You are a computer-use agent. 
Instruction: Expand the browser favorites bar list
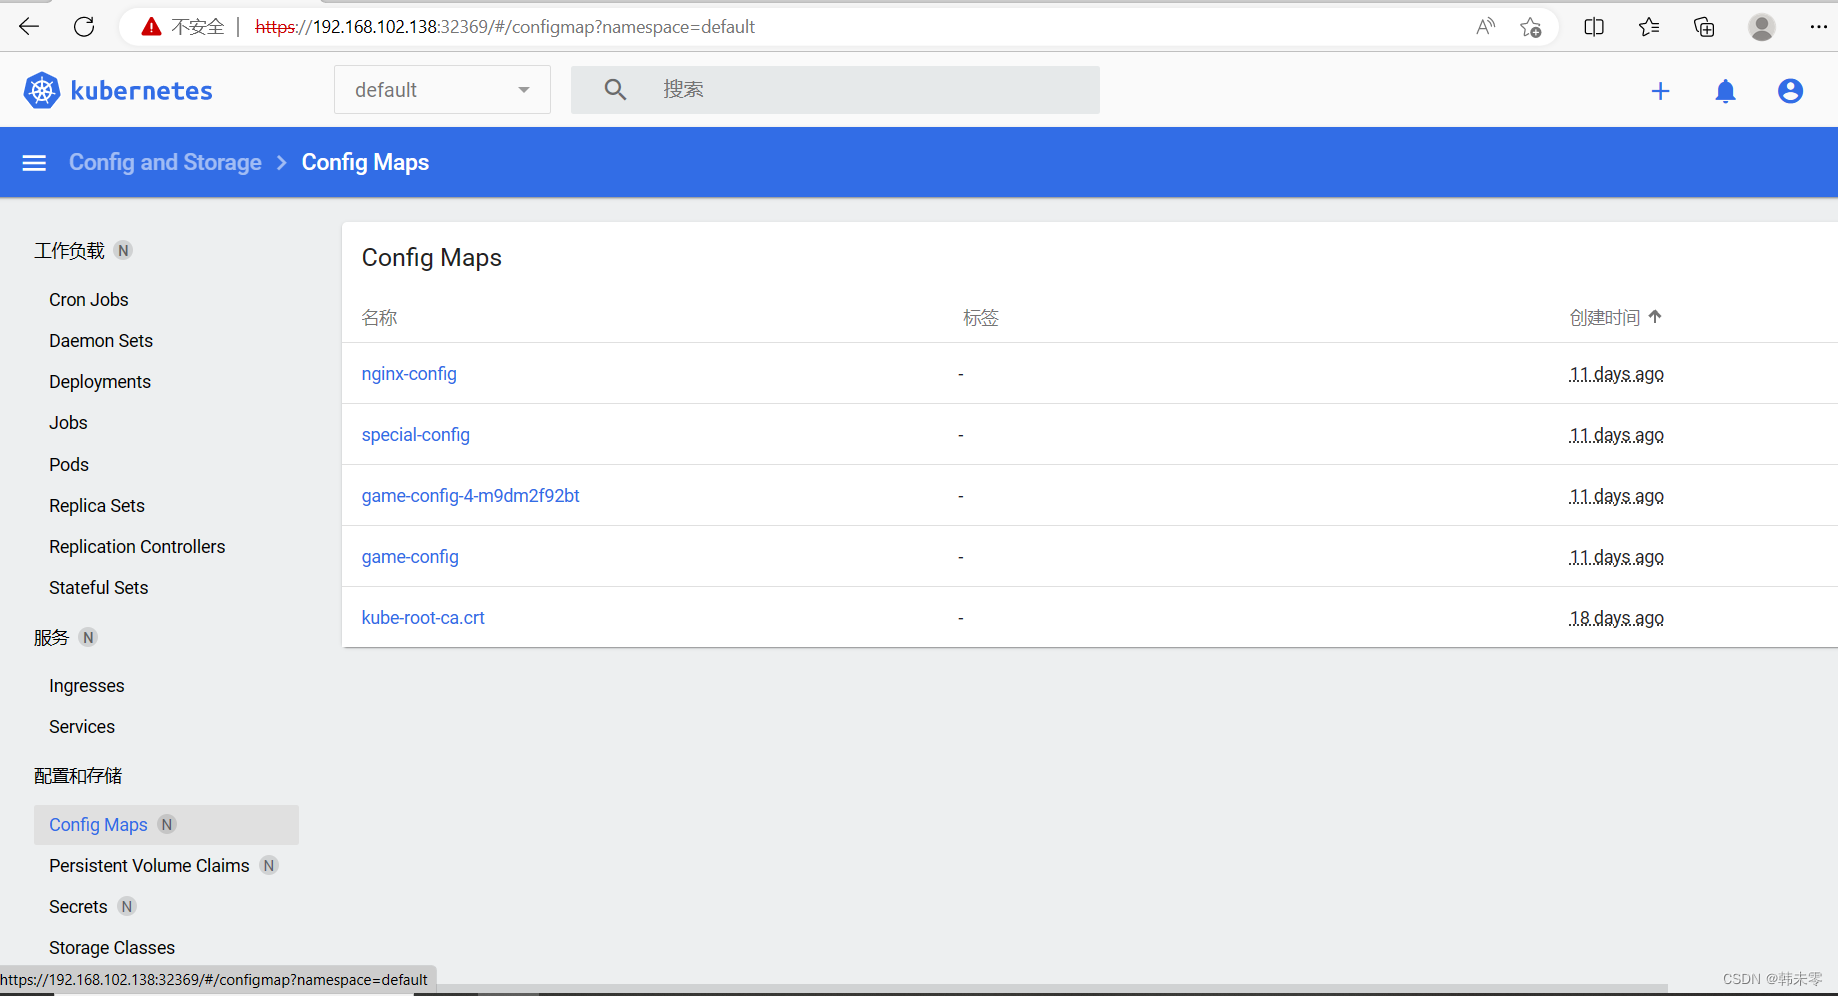point(1649,27)
